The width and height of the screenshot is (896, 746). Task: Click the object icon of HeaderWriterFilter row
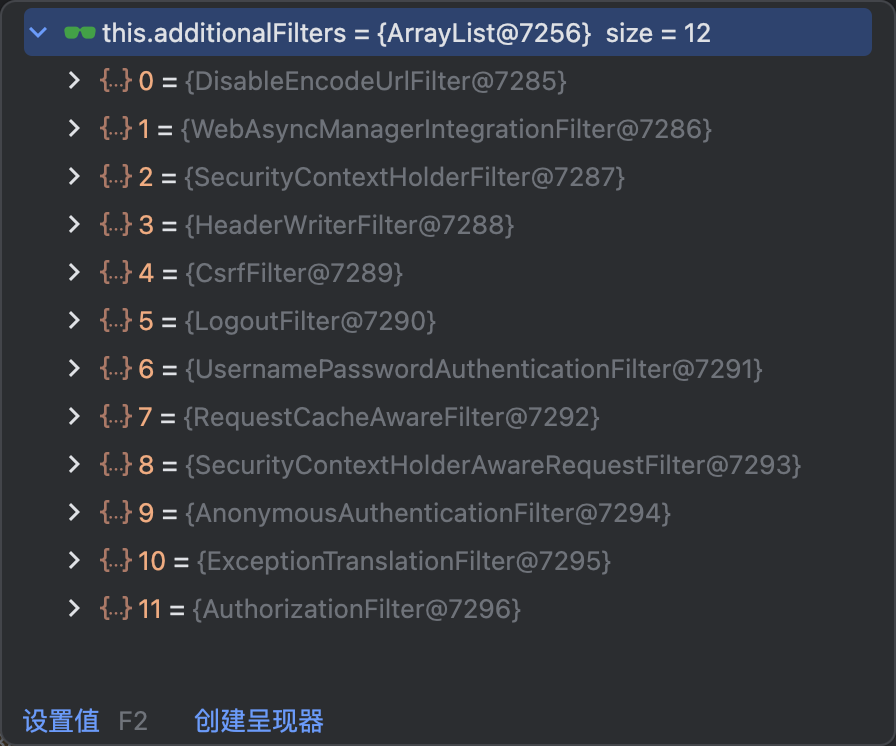pyautogui.click(x=116, y=225)
